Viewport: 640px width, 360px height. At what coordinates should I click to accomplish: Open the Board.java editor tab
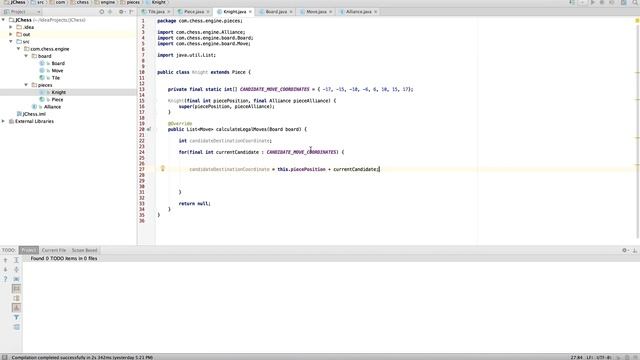[276, 12]
